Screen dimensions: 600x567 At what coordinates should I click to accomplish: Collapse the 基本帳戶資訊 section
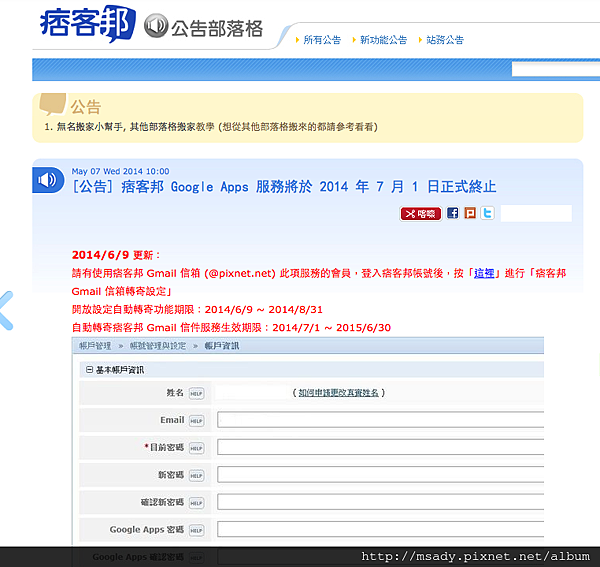[89, 370]
